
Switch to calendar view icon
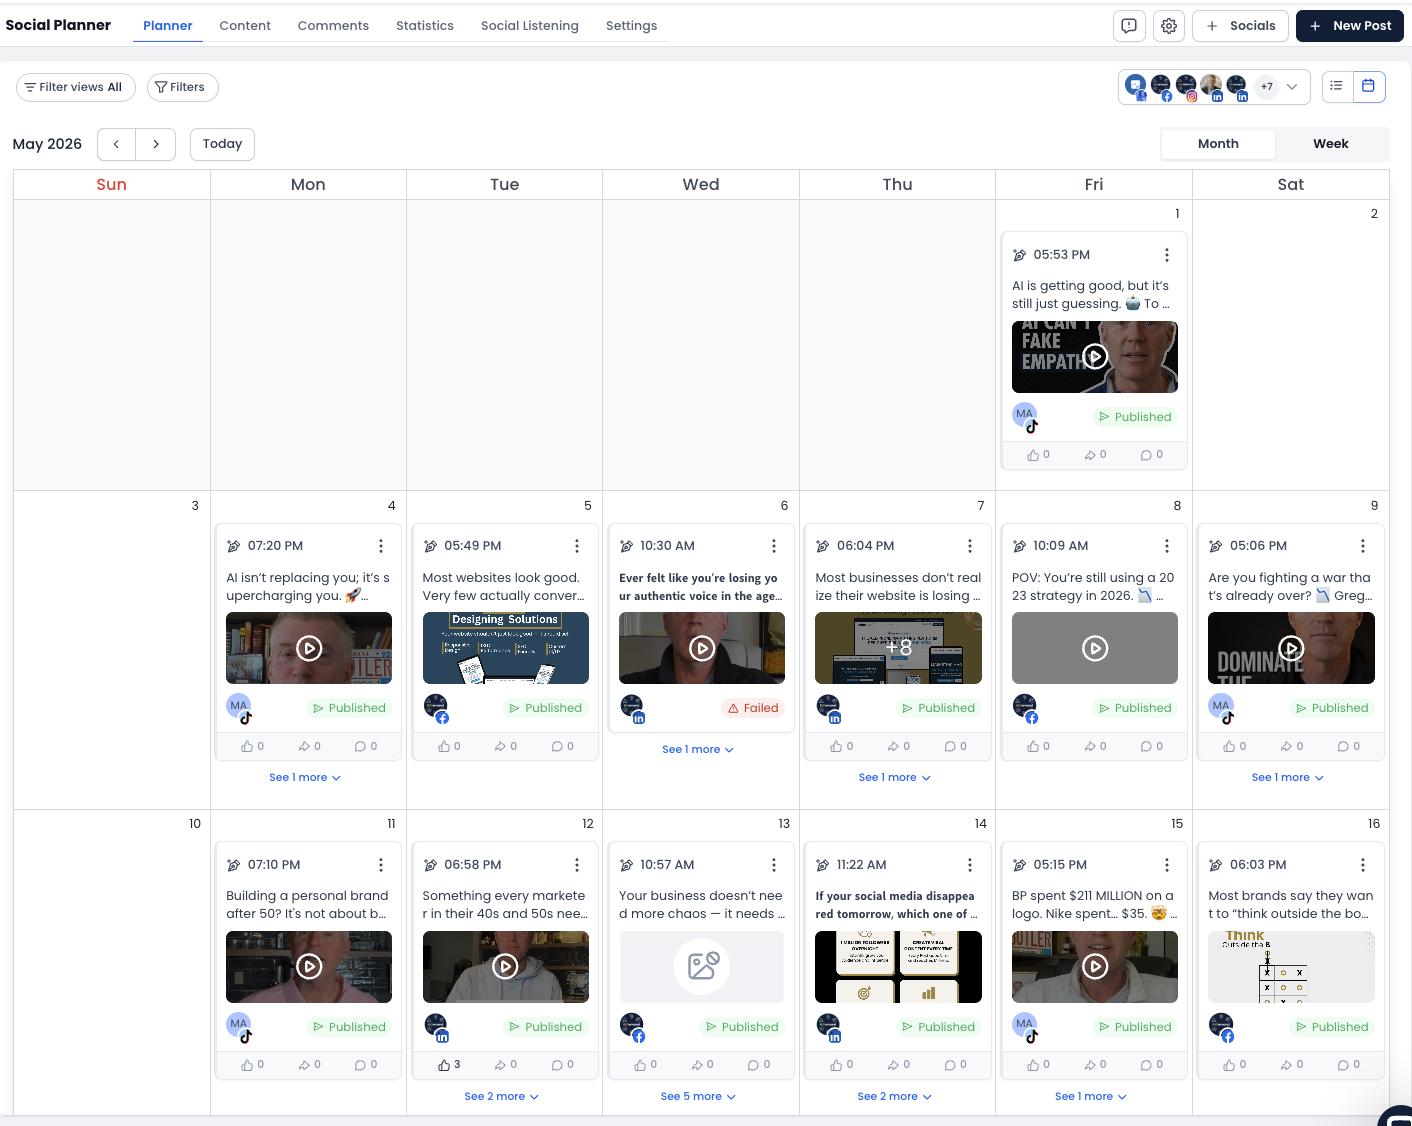tap(1369, 87)
